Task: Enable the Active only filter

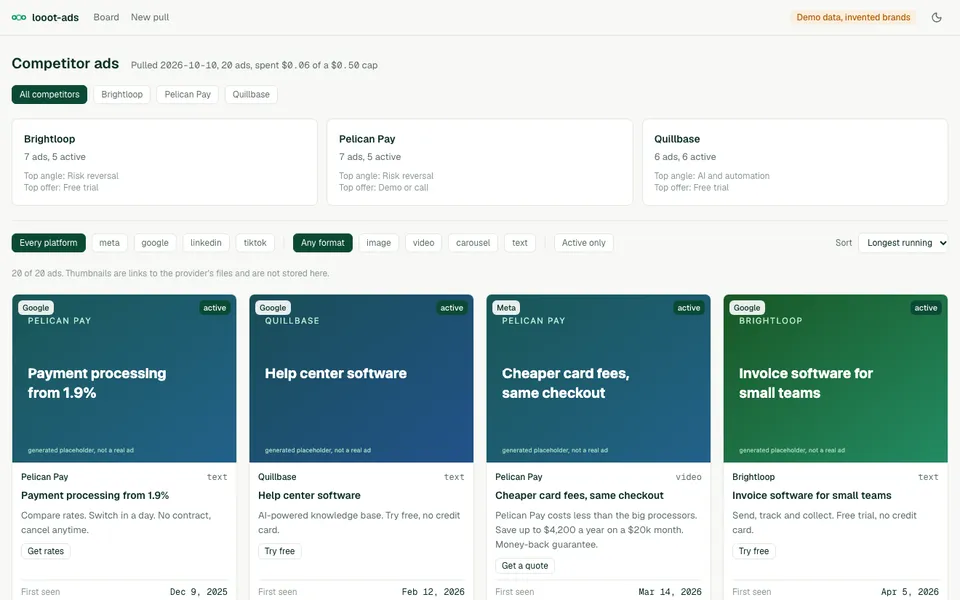Action: (584, 243)
